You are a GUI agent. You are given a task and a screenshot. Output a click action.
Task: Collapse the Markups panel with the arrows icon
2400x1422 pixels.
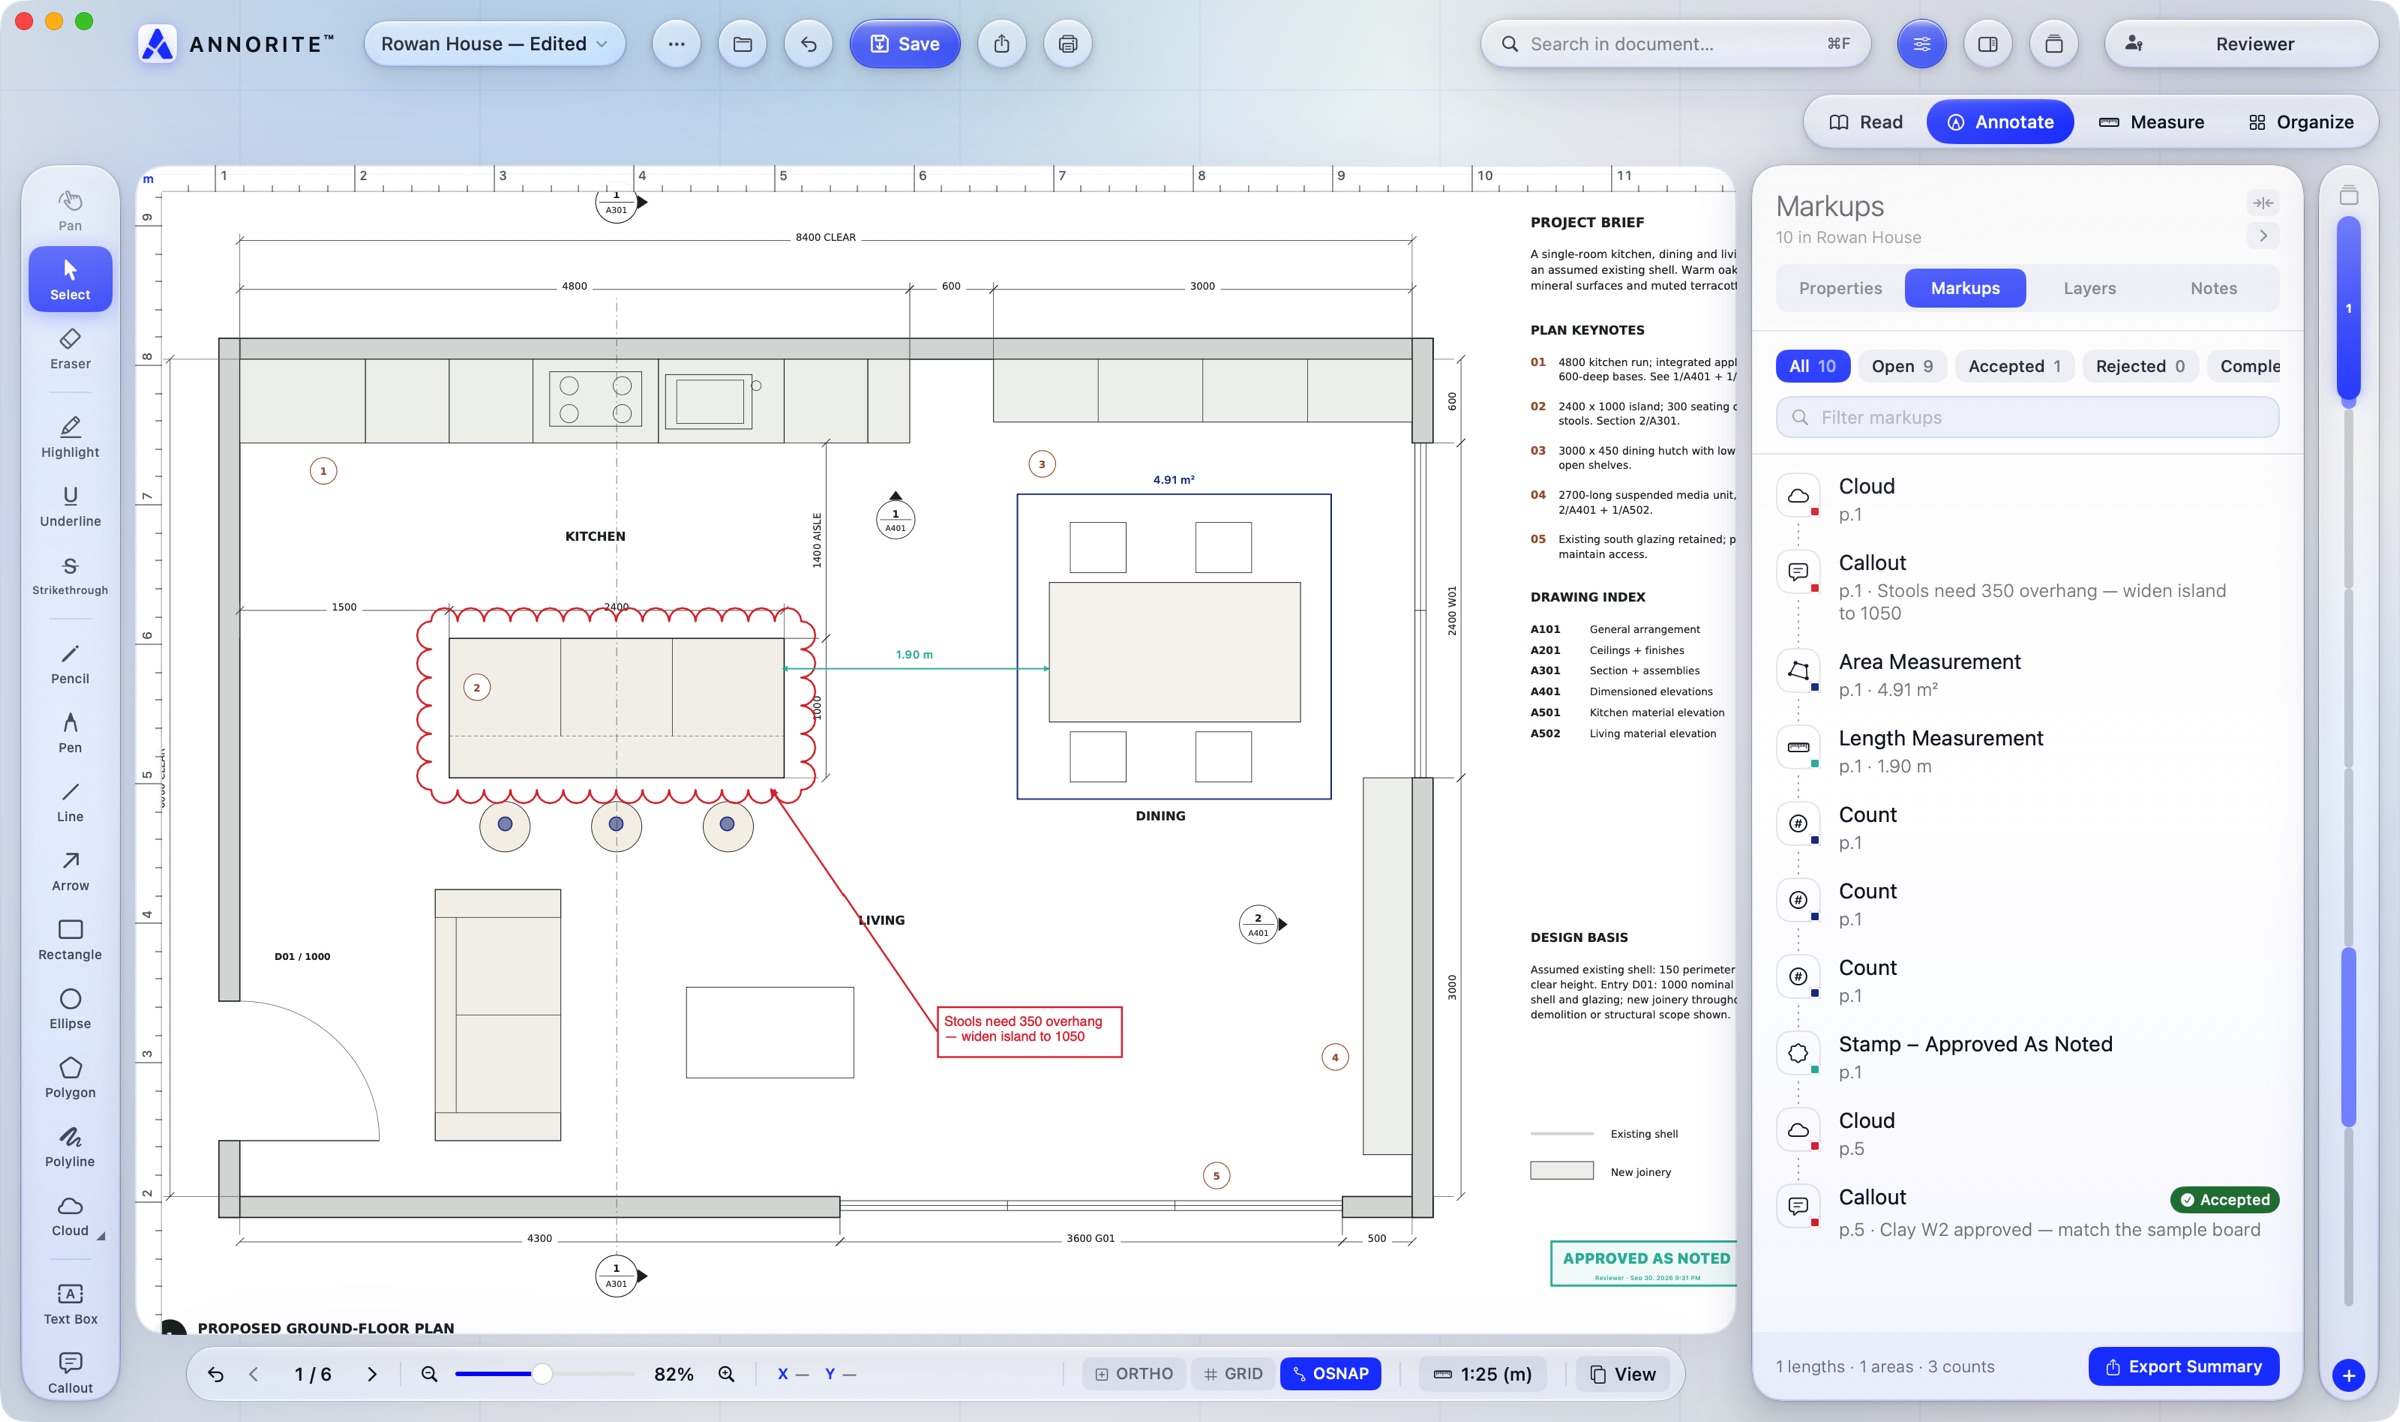[2263, 203]
